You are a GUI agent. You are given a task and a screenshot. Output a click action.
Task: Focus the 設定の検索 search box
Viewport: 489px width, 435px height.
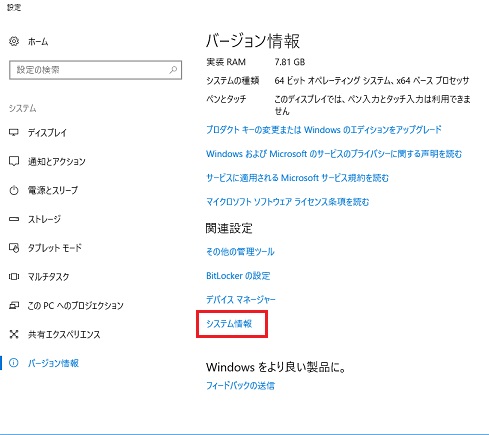click(x=95, y=70)
